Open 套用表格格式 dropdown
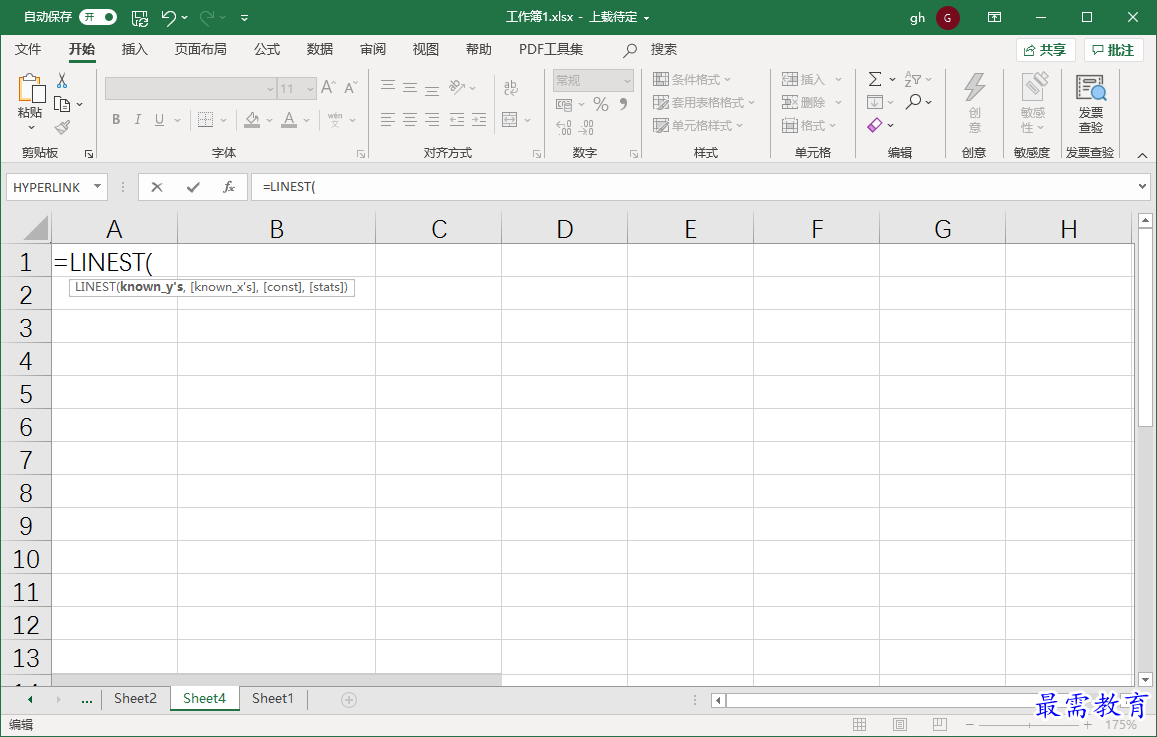Image resolution: width=1157 pixels, height=737 pixels. point(704,103)
